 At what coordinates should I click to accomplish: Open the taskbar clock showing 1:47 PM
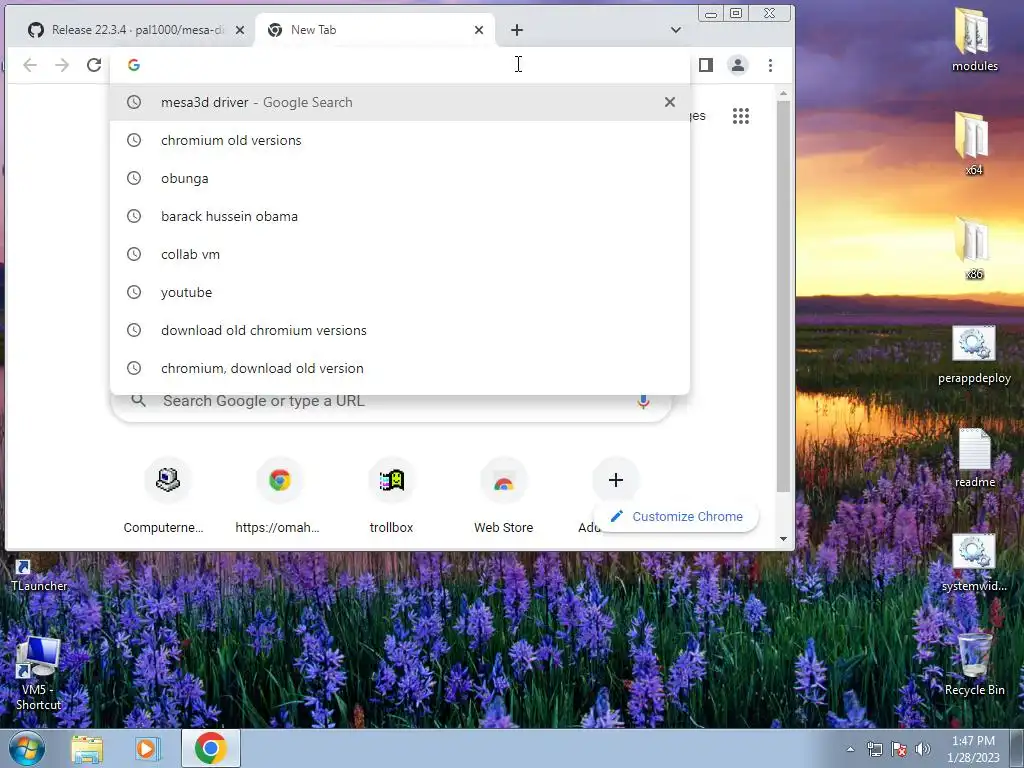click(x=973, y=749)
